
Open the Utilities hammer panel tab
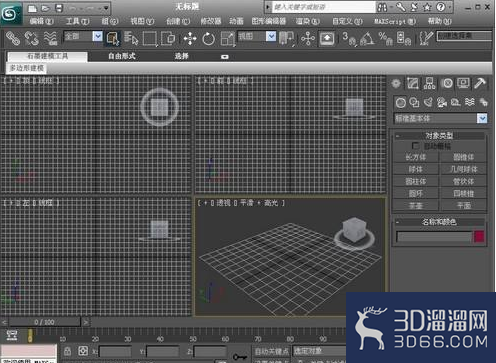480,83
